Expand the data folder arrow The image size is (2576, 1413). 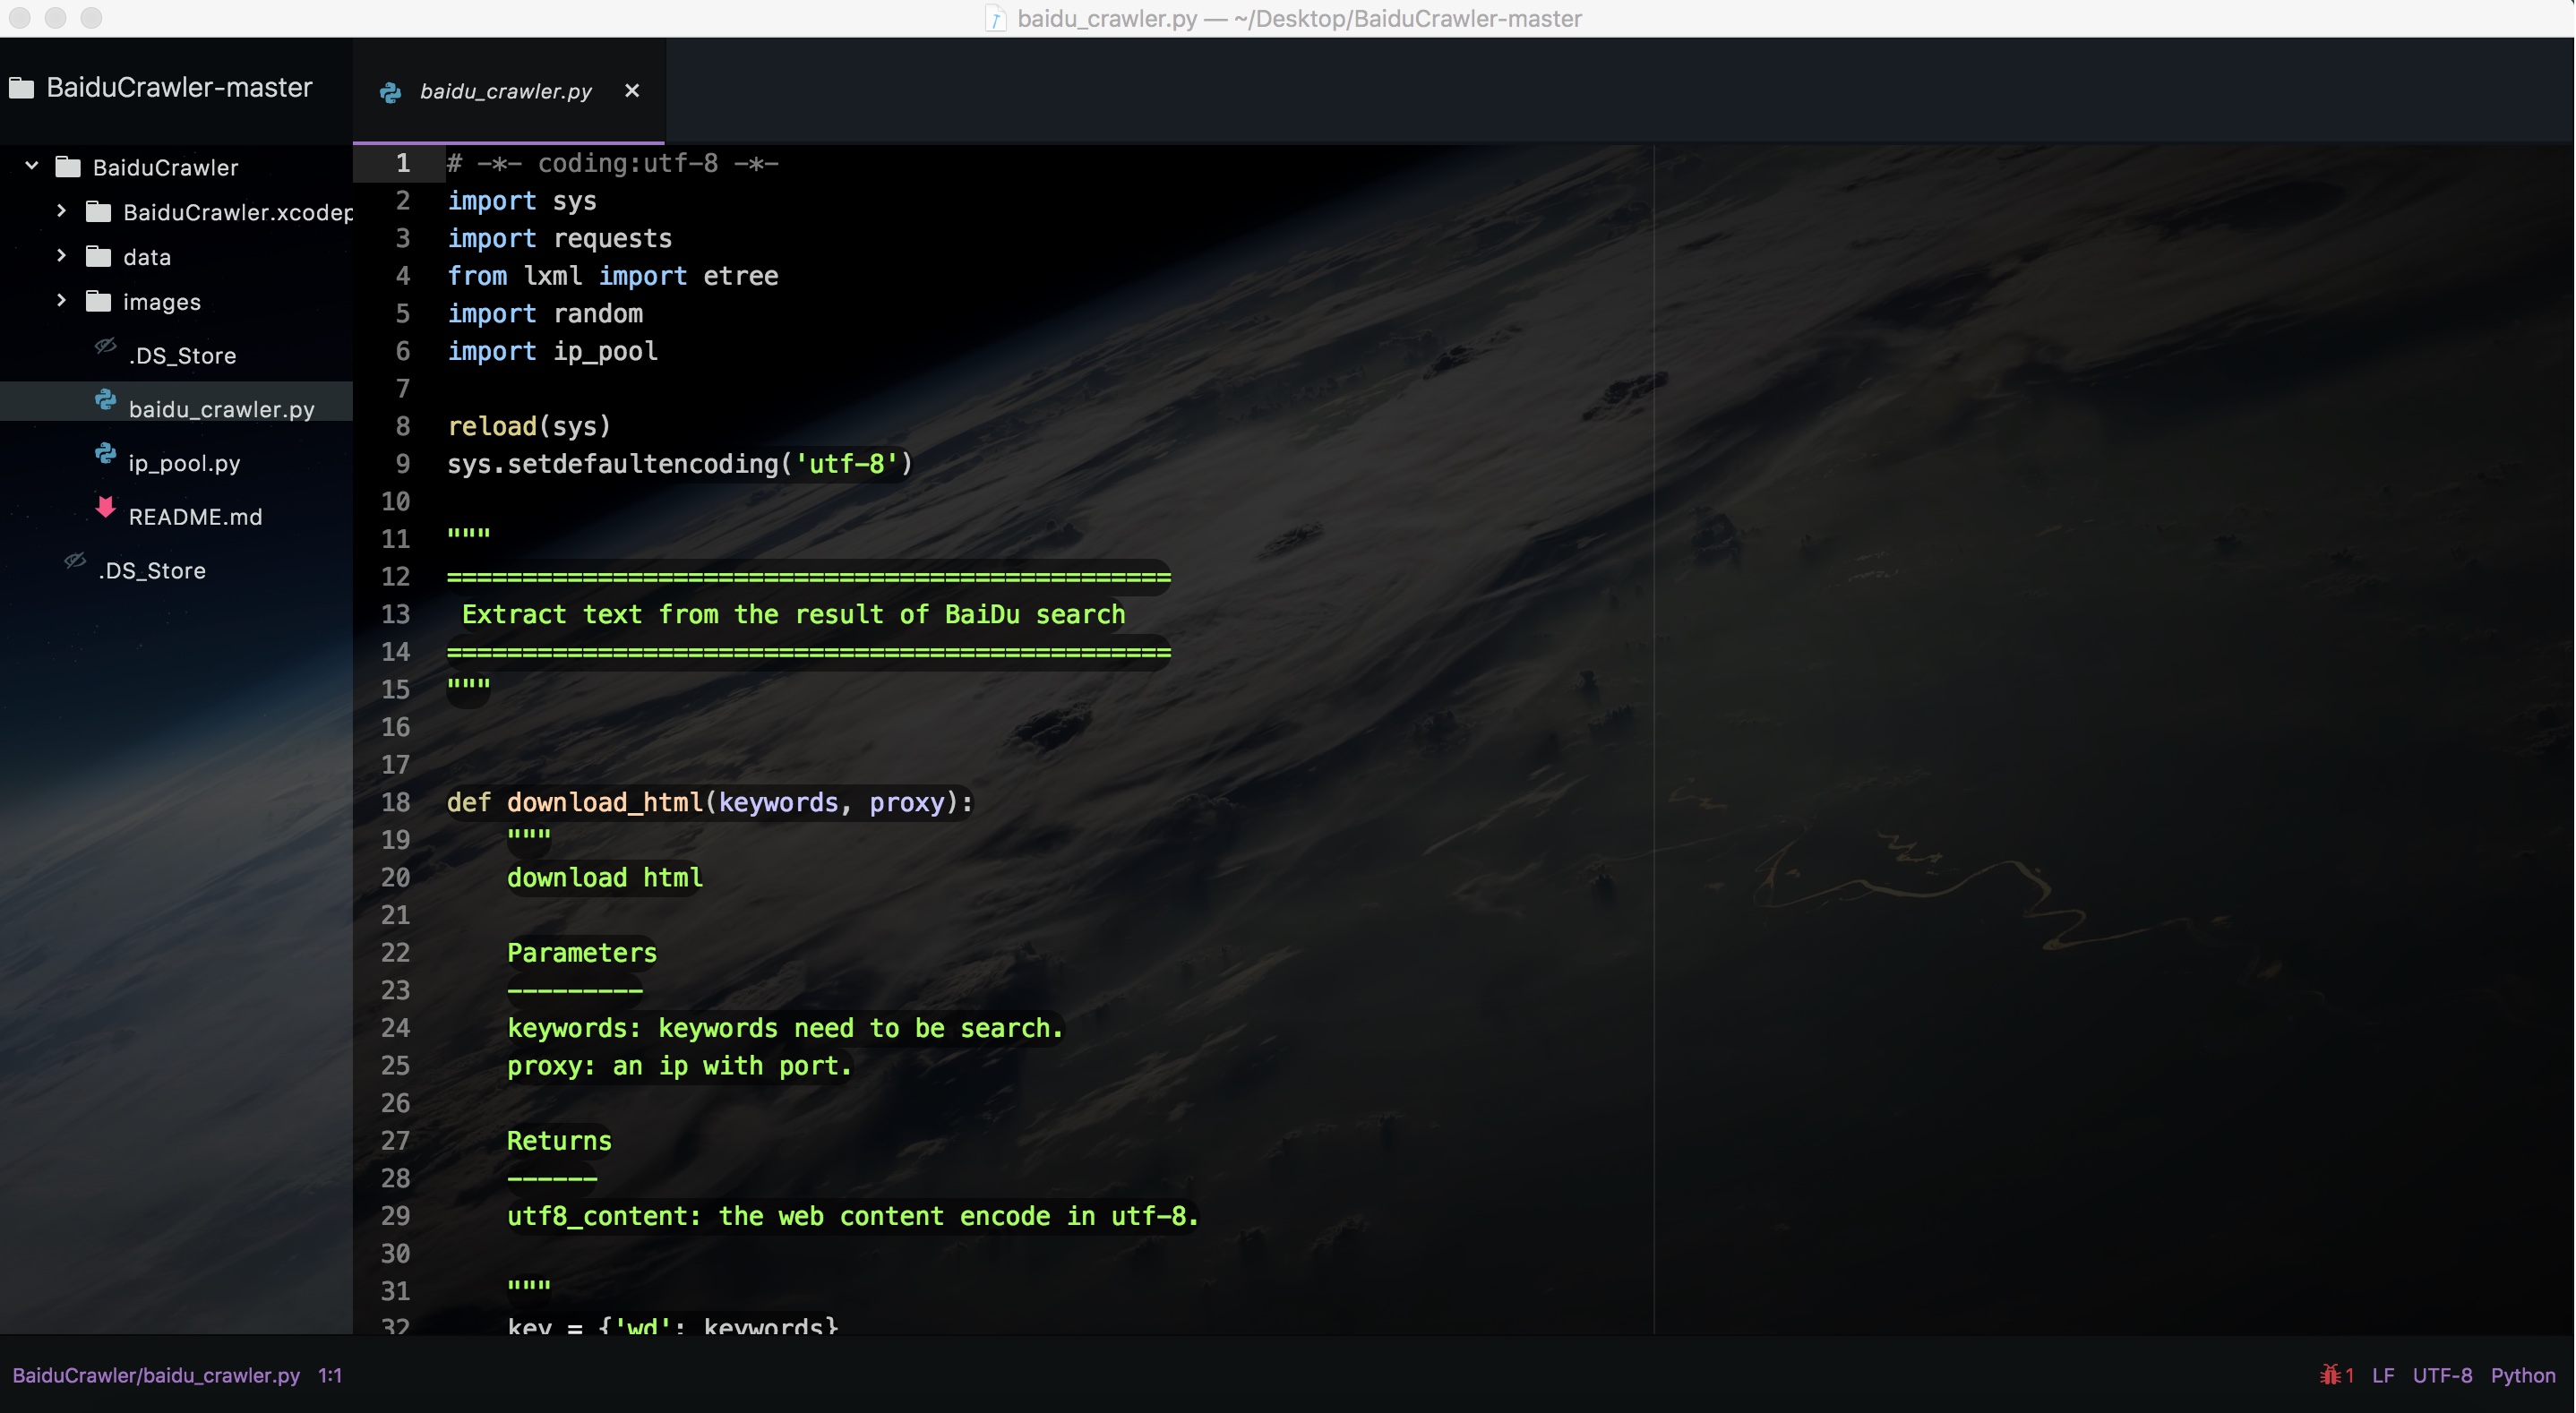[x=61, y=256]
